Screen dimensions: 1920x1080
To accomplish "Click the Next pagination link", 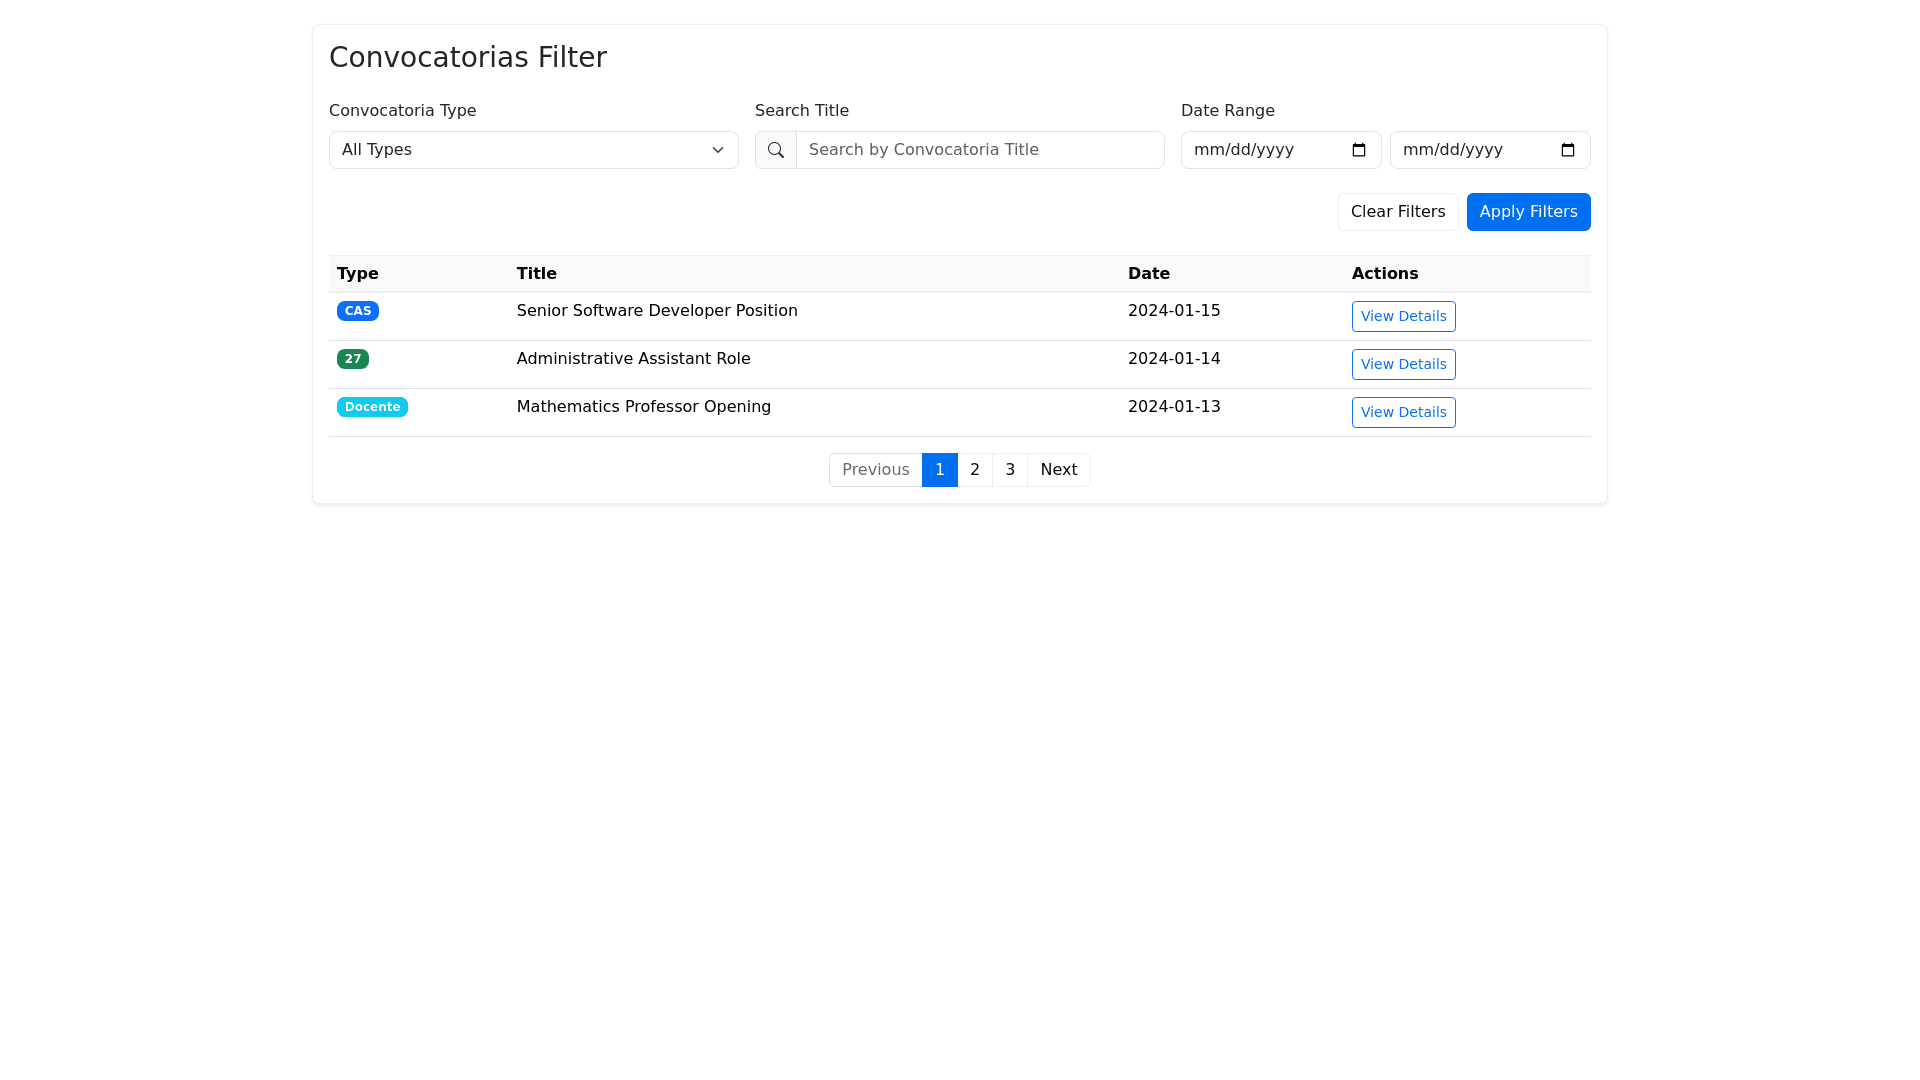I will (x=1058, y=470).
